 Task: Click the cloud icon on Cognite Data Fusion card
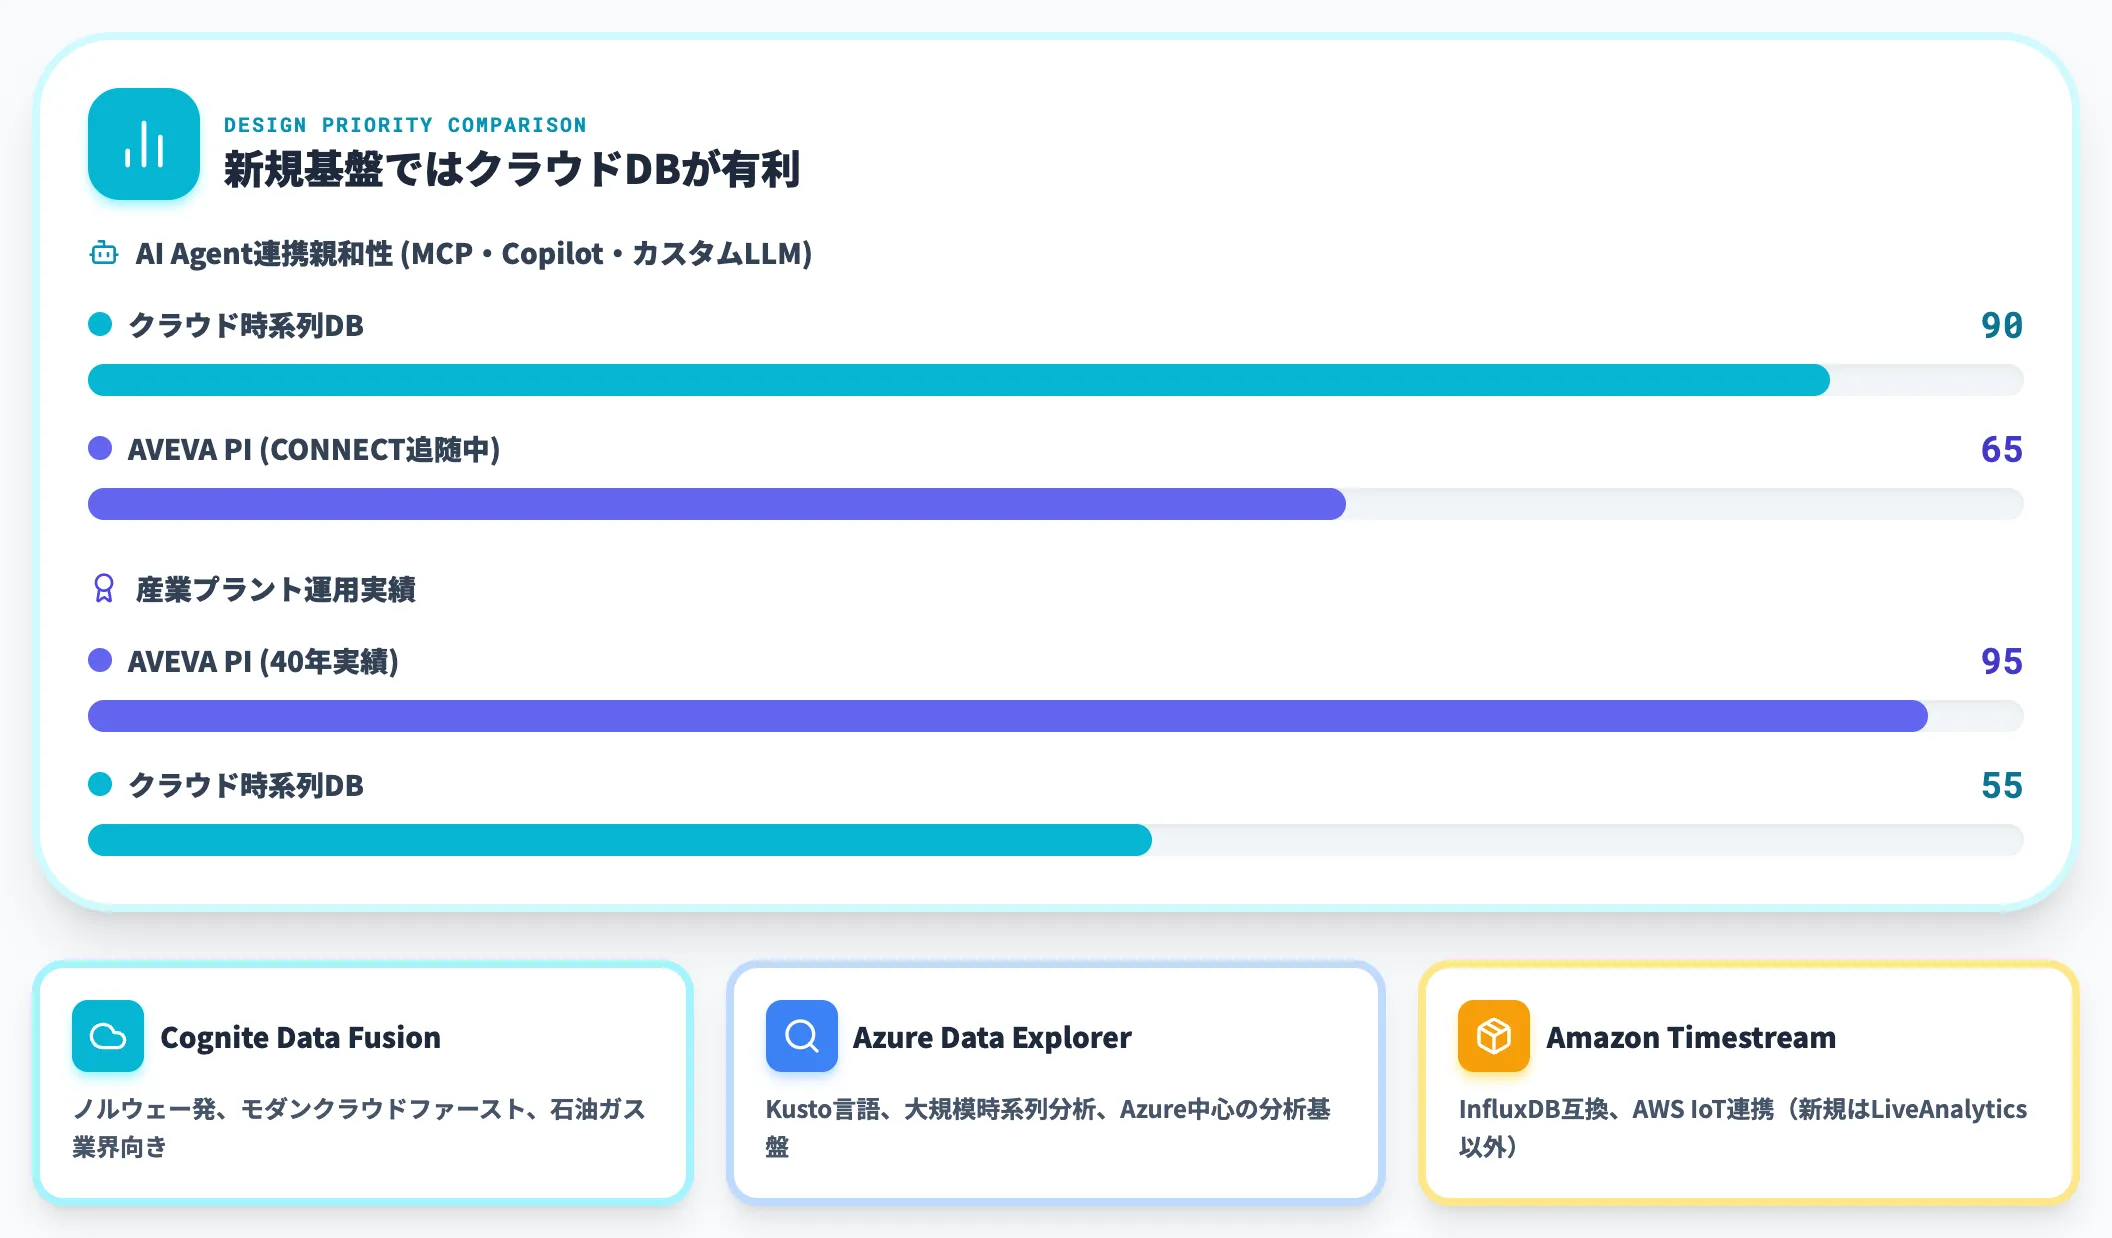(x=108, y=1036)
